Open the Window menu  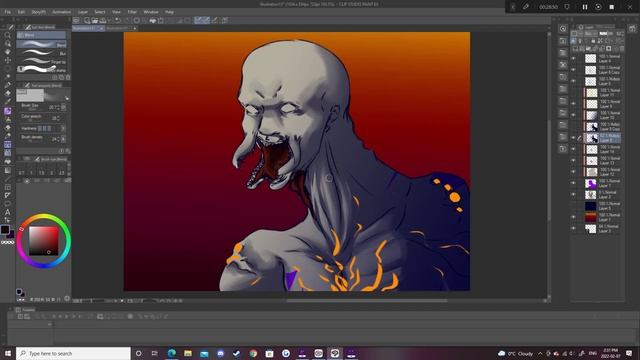click(151, 12)
